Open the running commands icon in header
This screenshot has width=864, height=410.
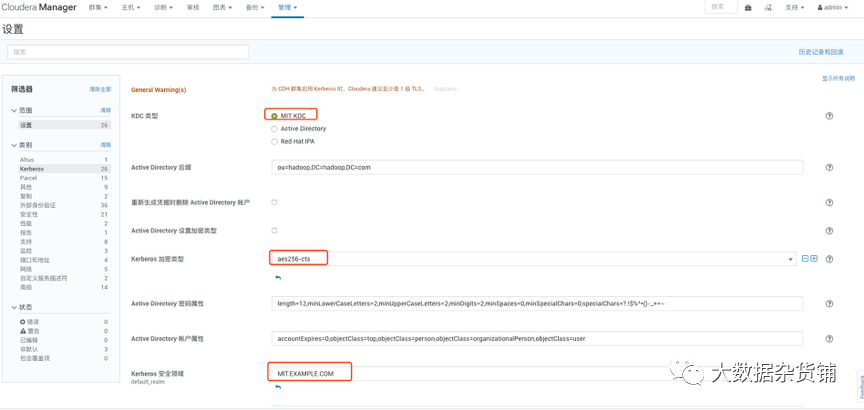pyautogui.click(x=768, y=8)
